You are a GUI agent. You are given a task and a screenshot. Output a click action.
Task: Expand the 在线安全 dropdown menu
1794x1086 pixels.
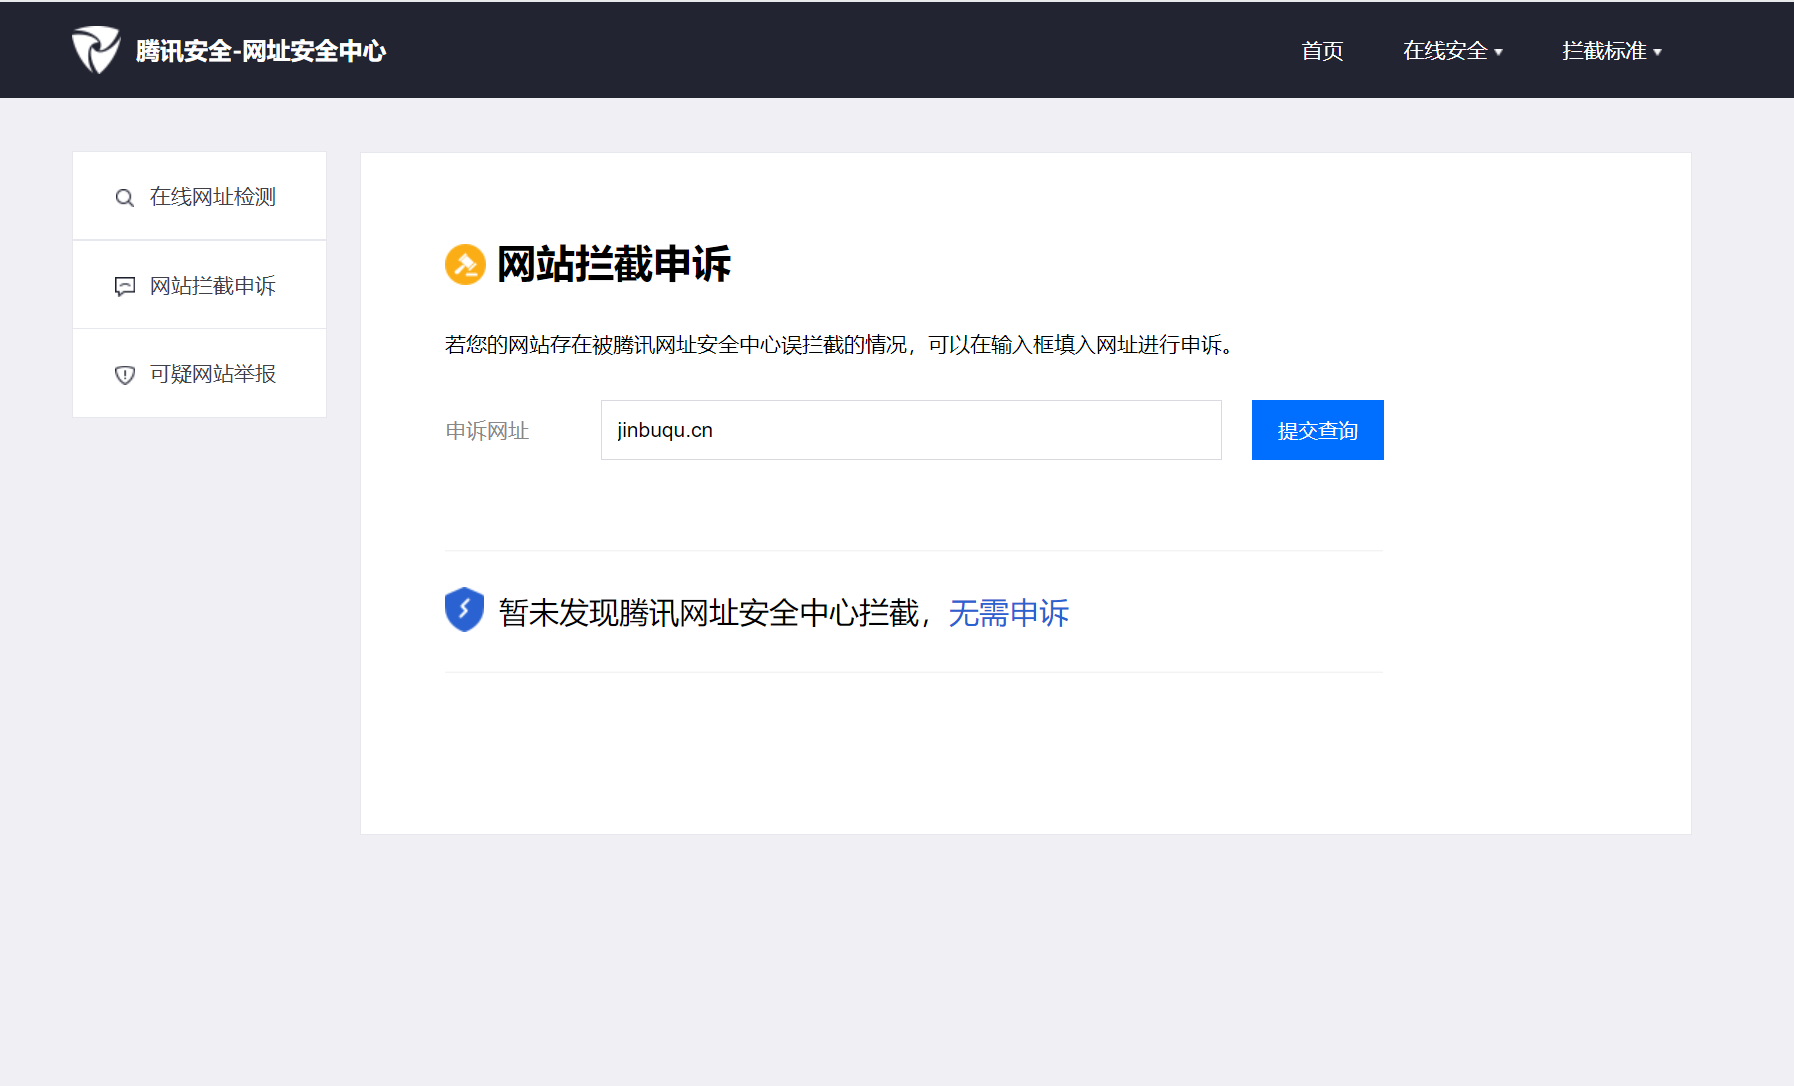[1453, 51]
